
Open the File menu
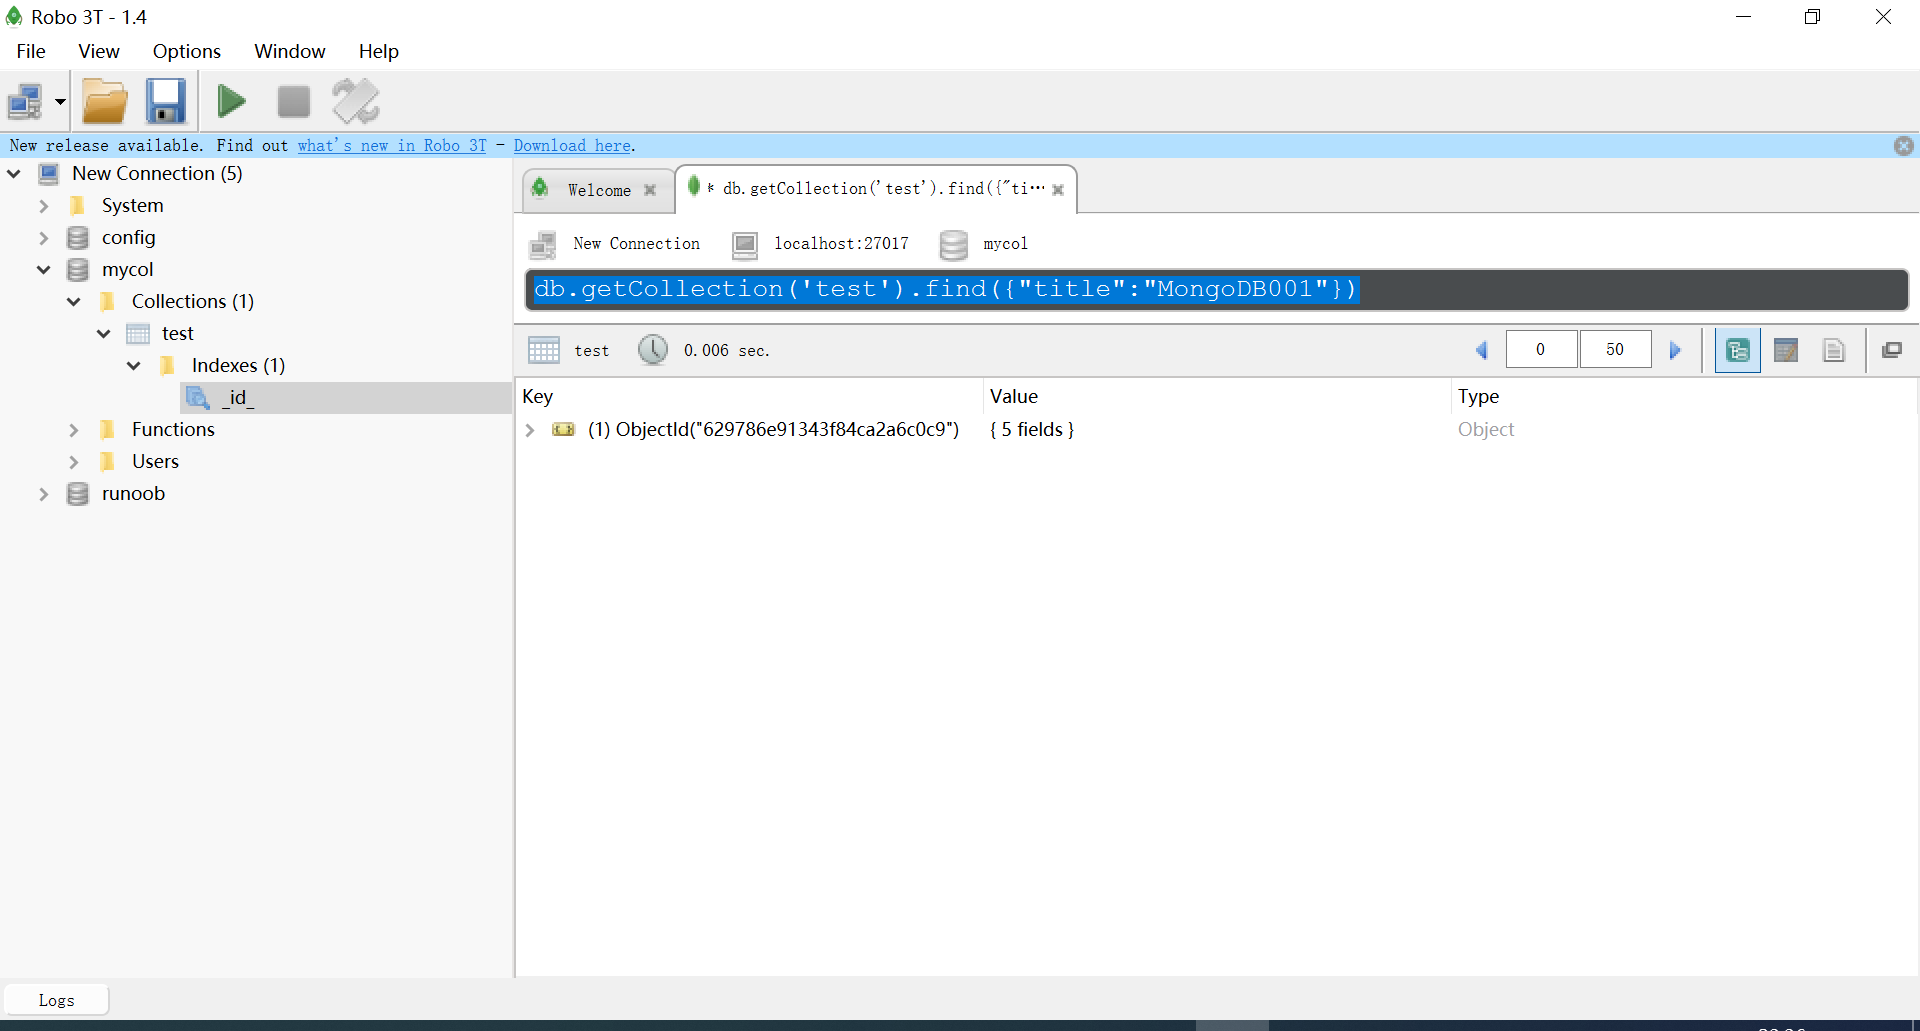[31, 51]
